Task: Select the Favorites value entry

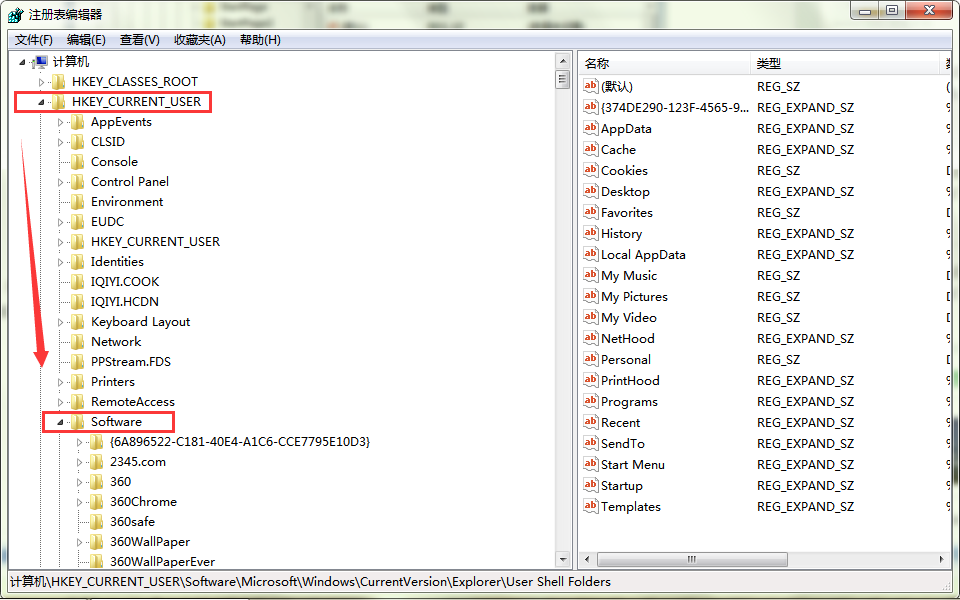Action: click(x=626, y=213)
